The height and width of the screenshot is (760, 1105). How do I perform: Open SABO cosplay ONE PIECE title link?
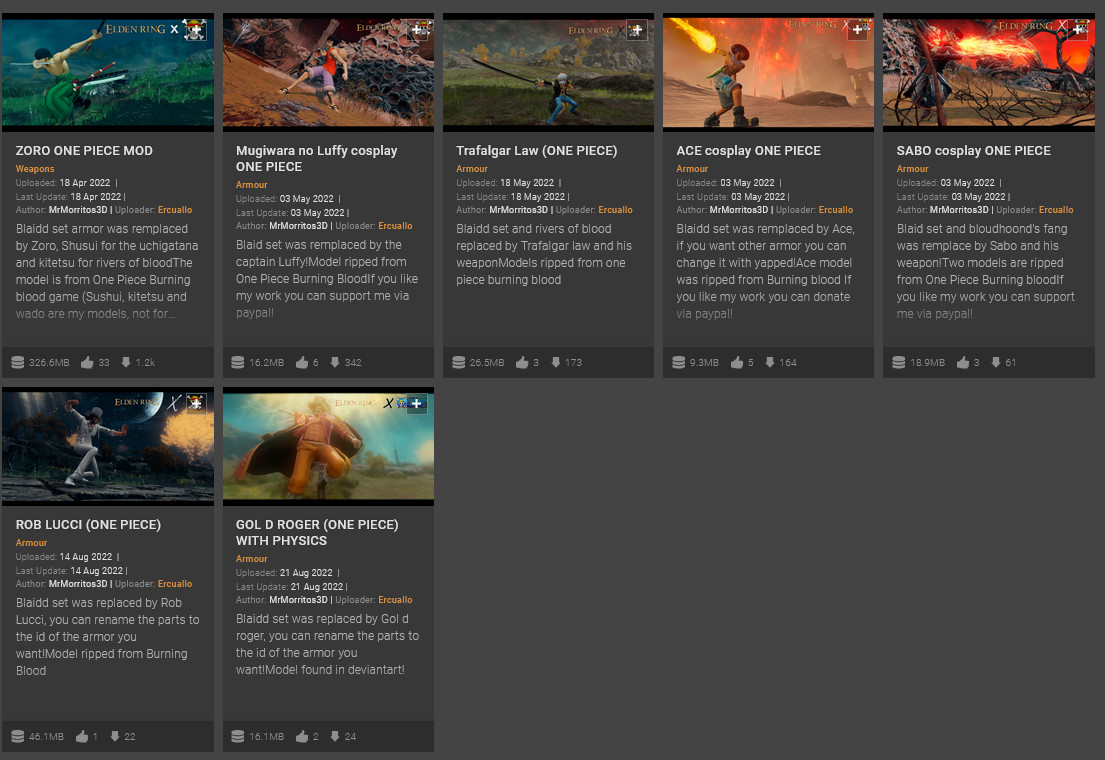click(x=973, y=151)
